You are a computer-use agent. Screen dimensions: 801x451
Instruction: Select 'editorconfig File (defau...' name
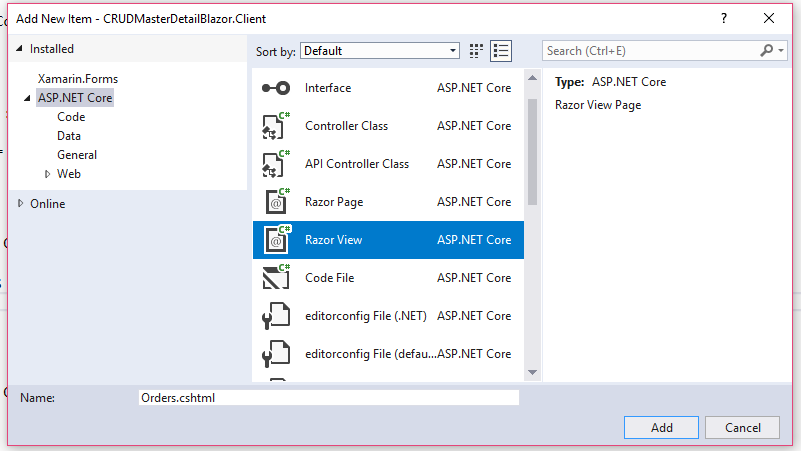click(x=370, y=353)
